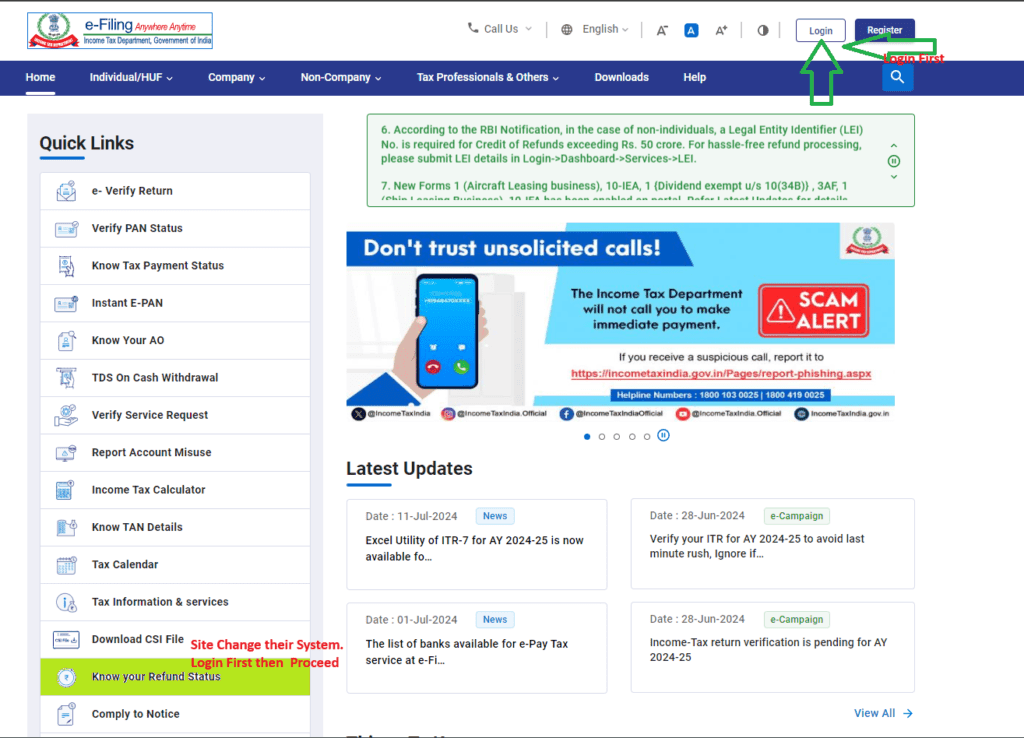
Task: Pause the banner carousel autoplay
Action: [x=663, y=436]
